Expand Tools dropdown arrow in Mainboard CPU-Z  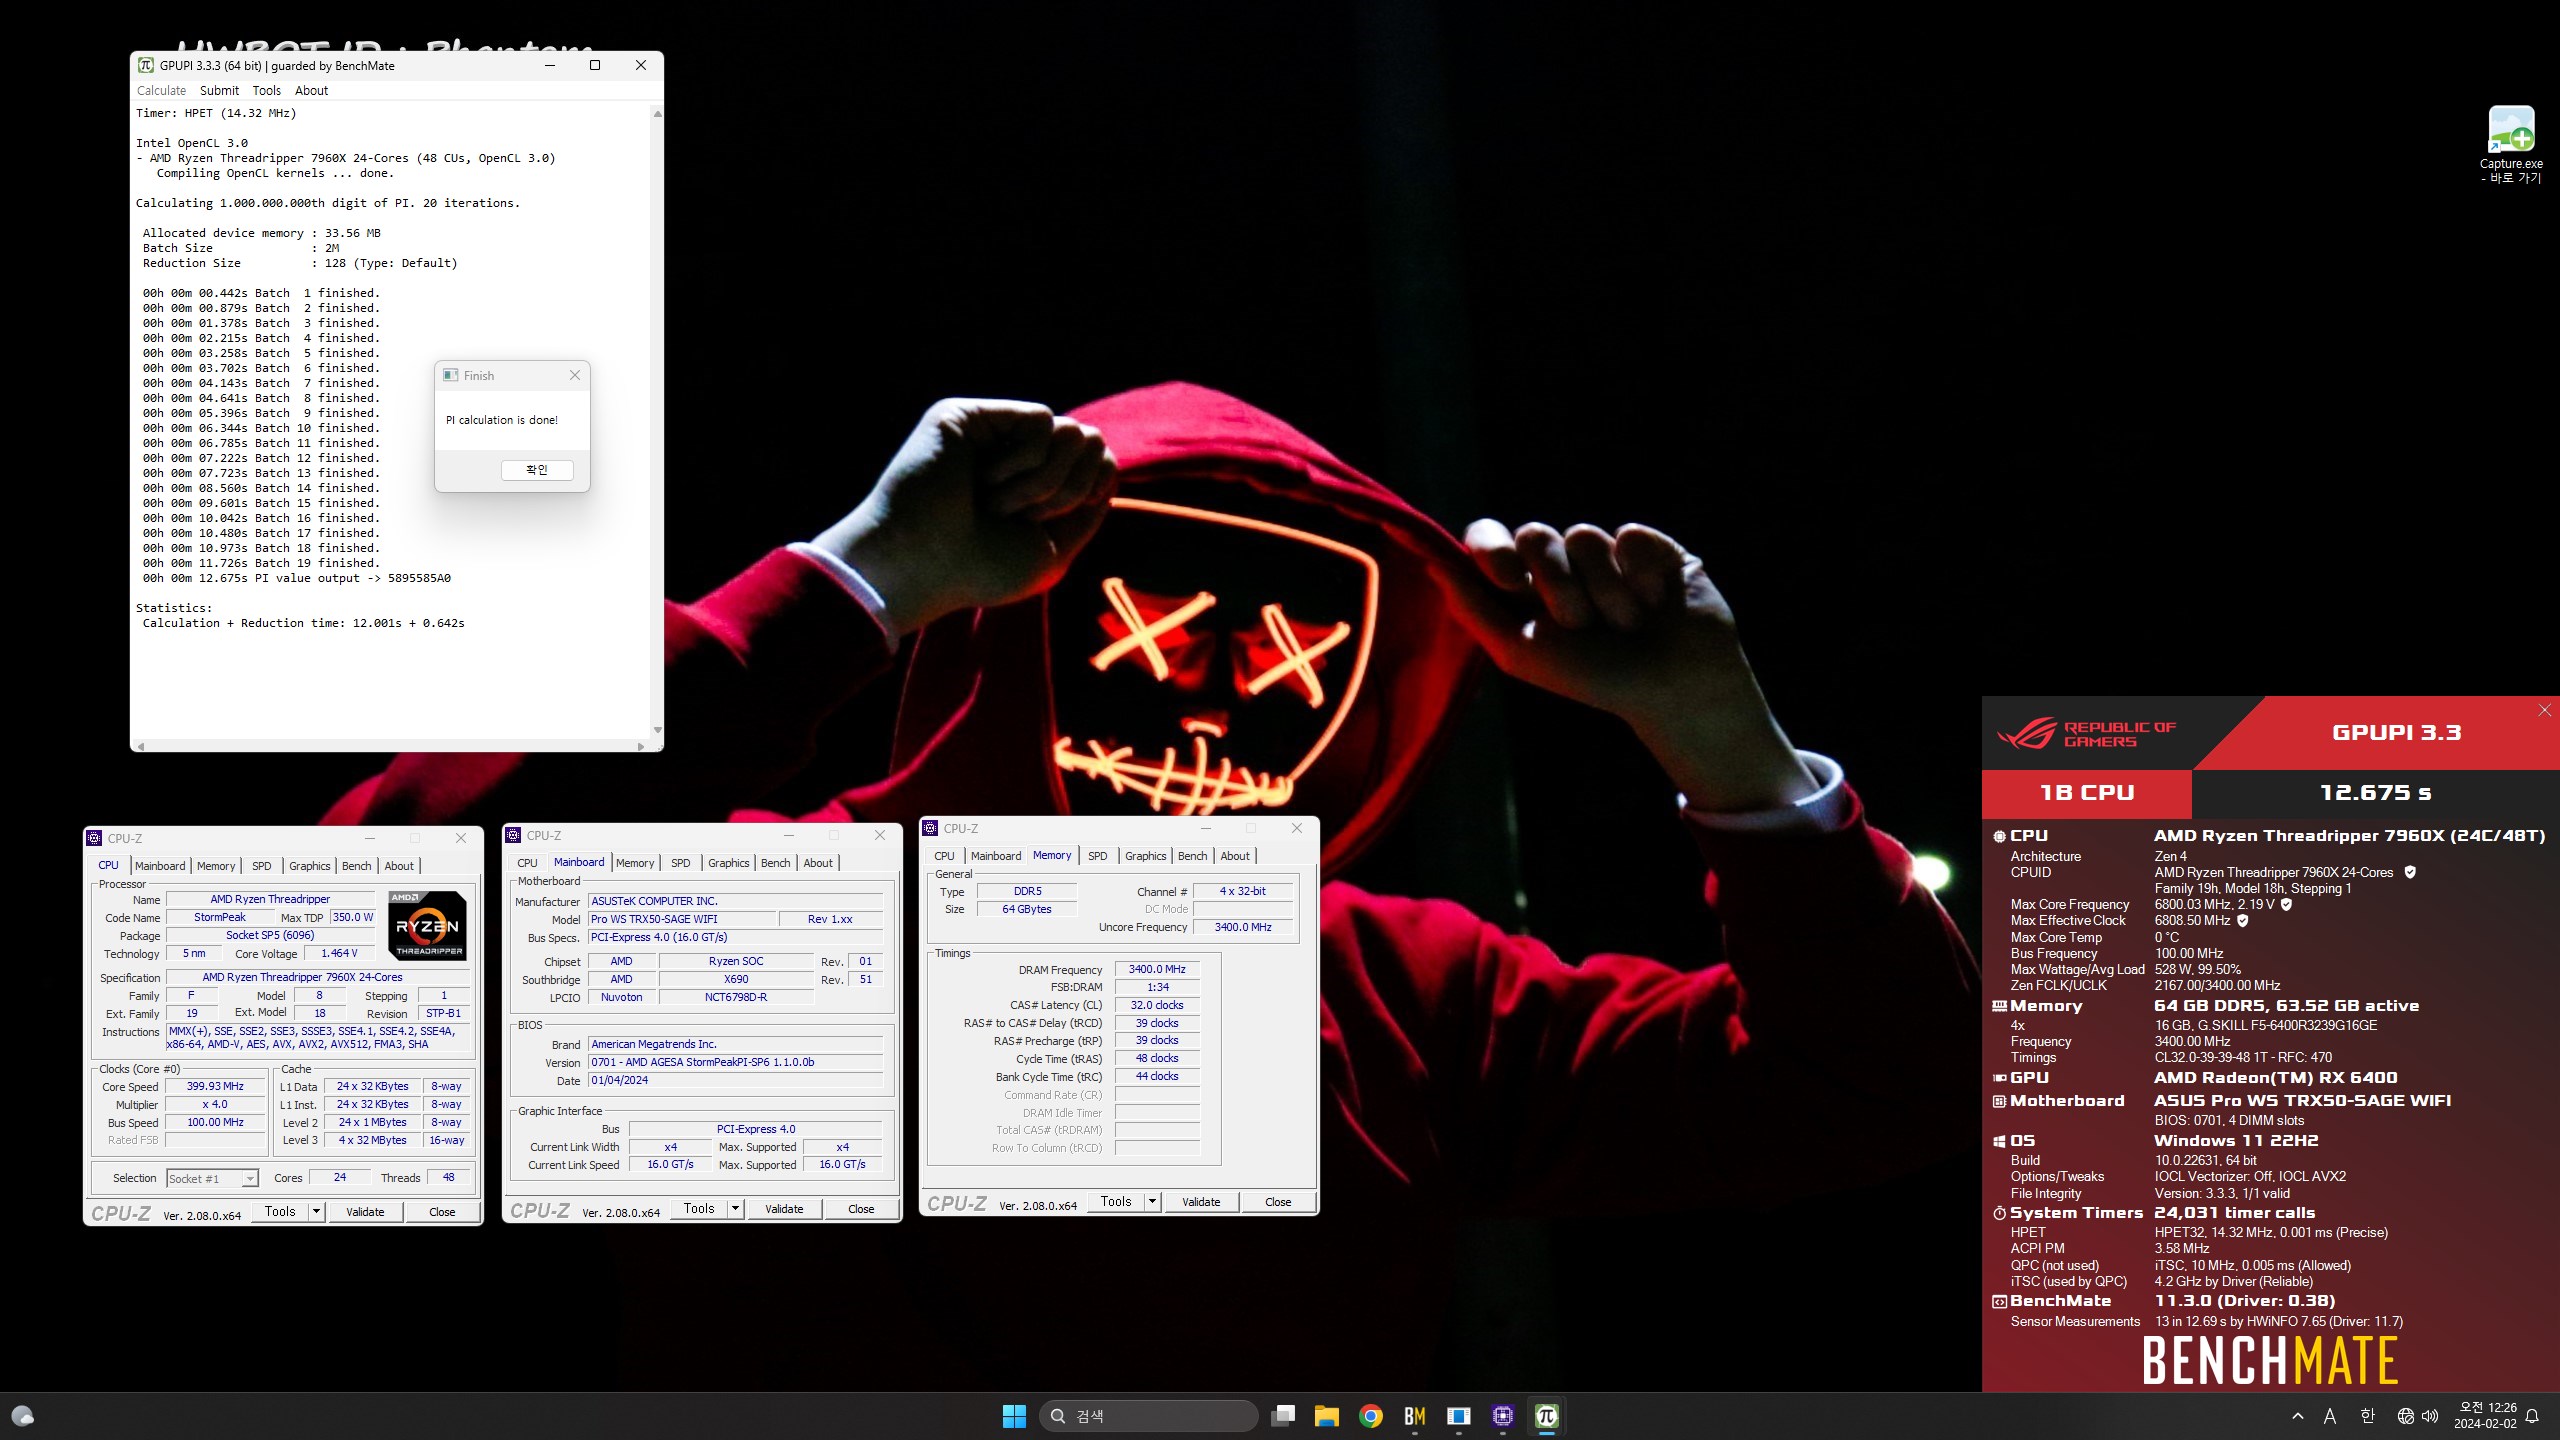click(735, 1209)
